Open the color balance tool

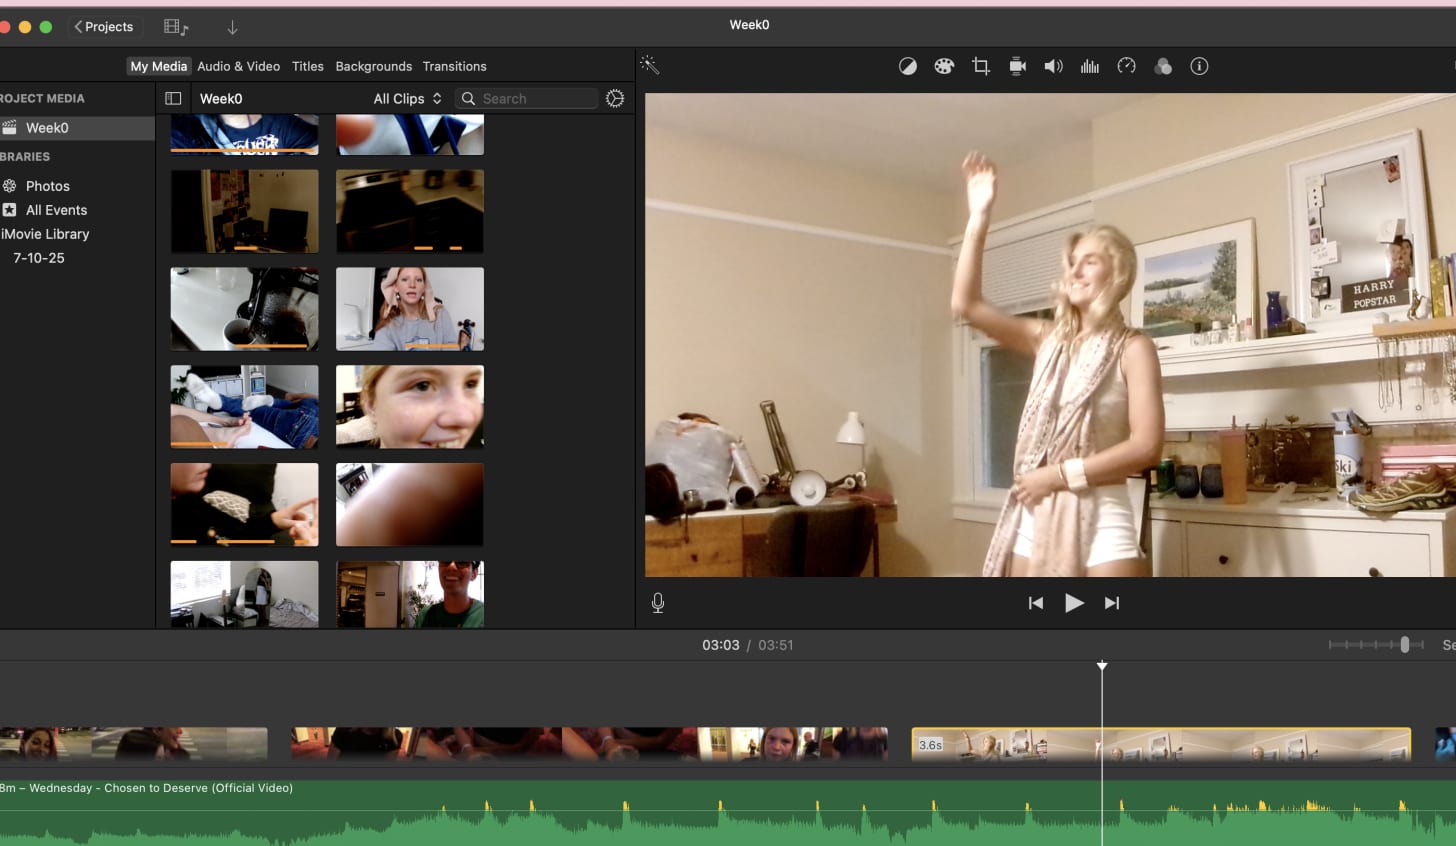[x=907, y=66]
